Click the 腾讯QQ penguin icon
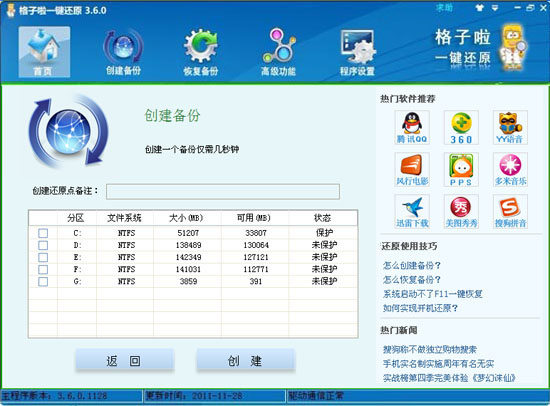Image resolution: width=550 pixels, height=406 pixels. click(412, 127)
